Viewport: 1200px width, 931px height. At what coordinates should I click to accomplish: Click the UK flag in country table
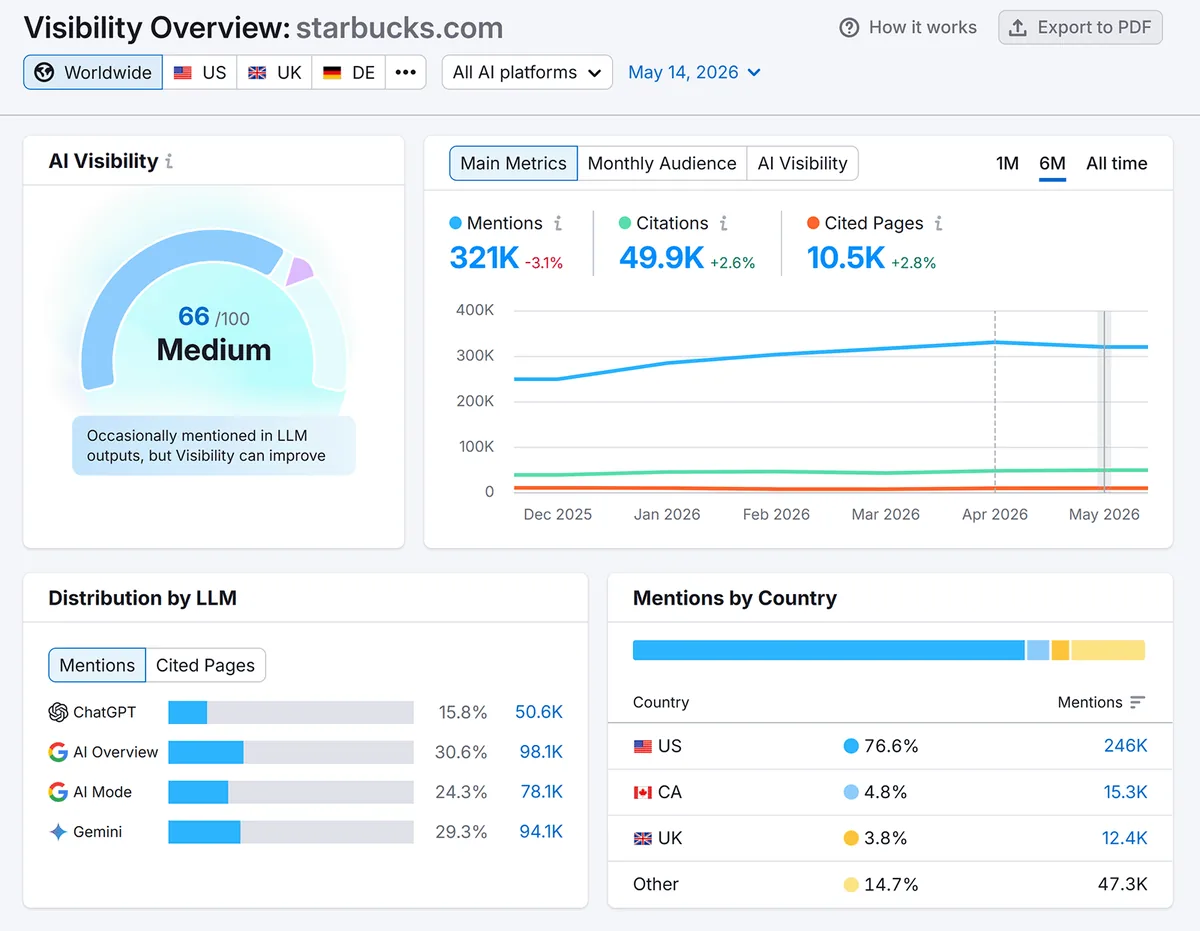coord(642,838)
